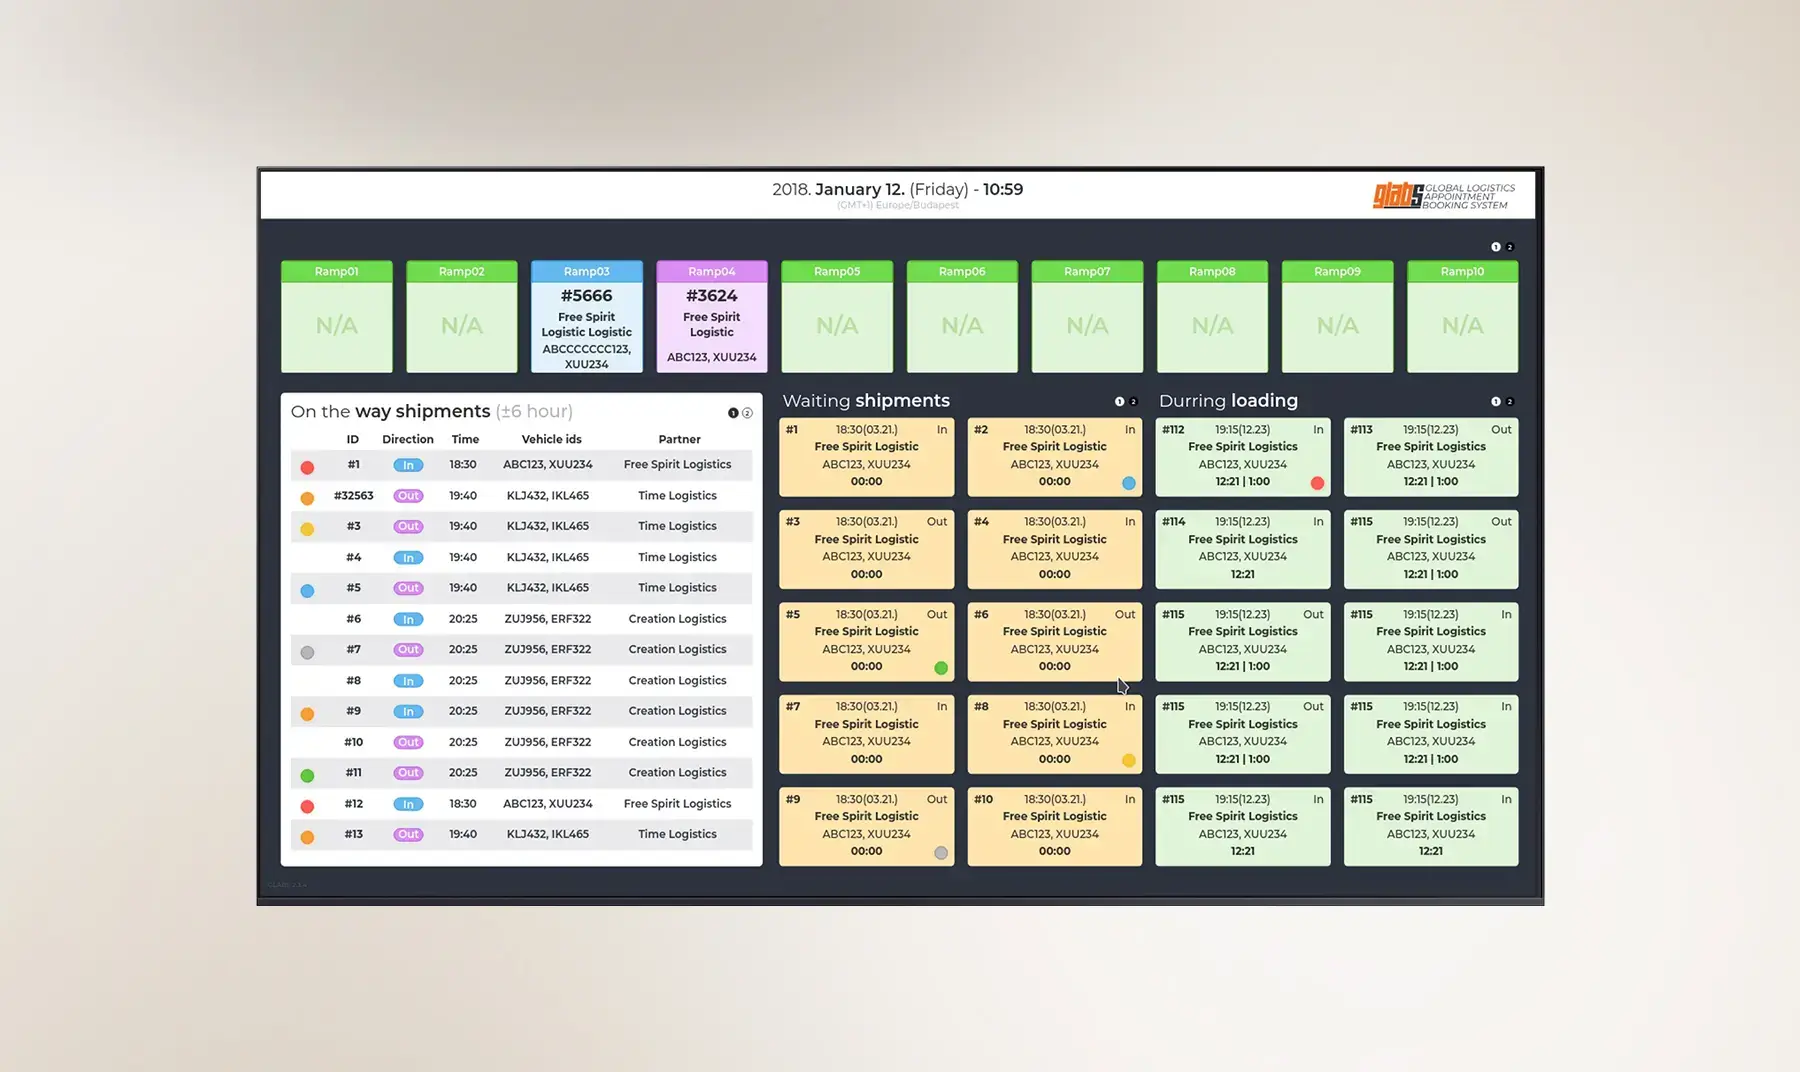Show page 2 of On the way shipments
1800x1072 pixels.
coord(747,413)
